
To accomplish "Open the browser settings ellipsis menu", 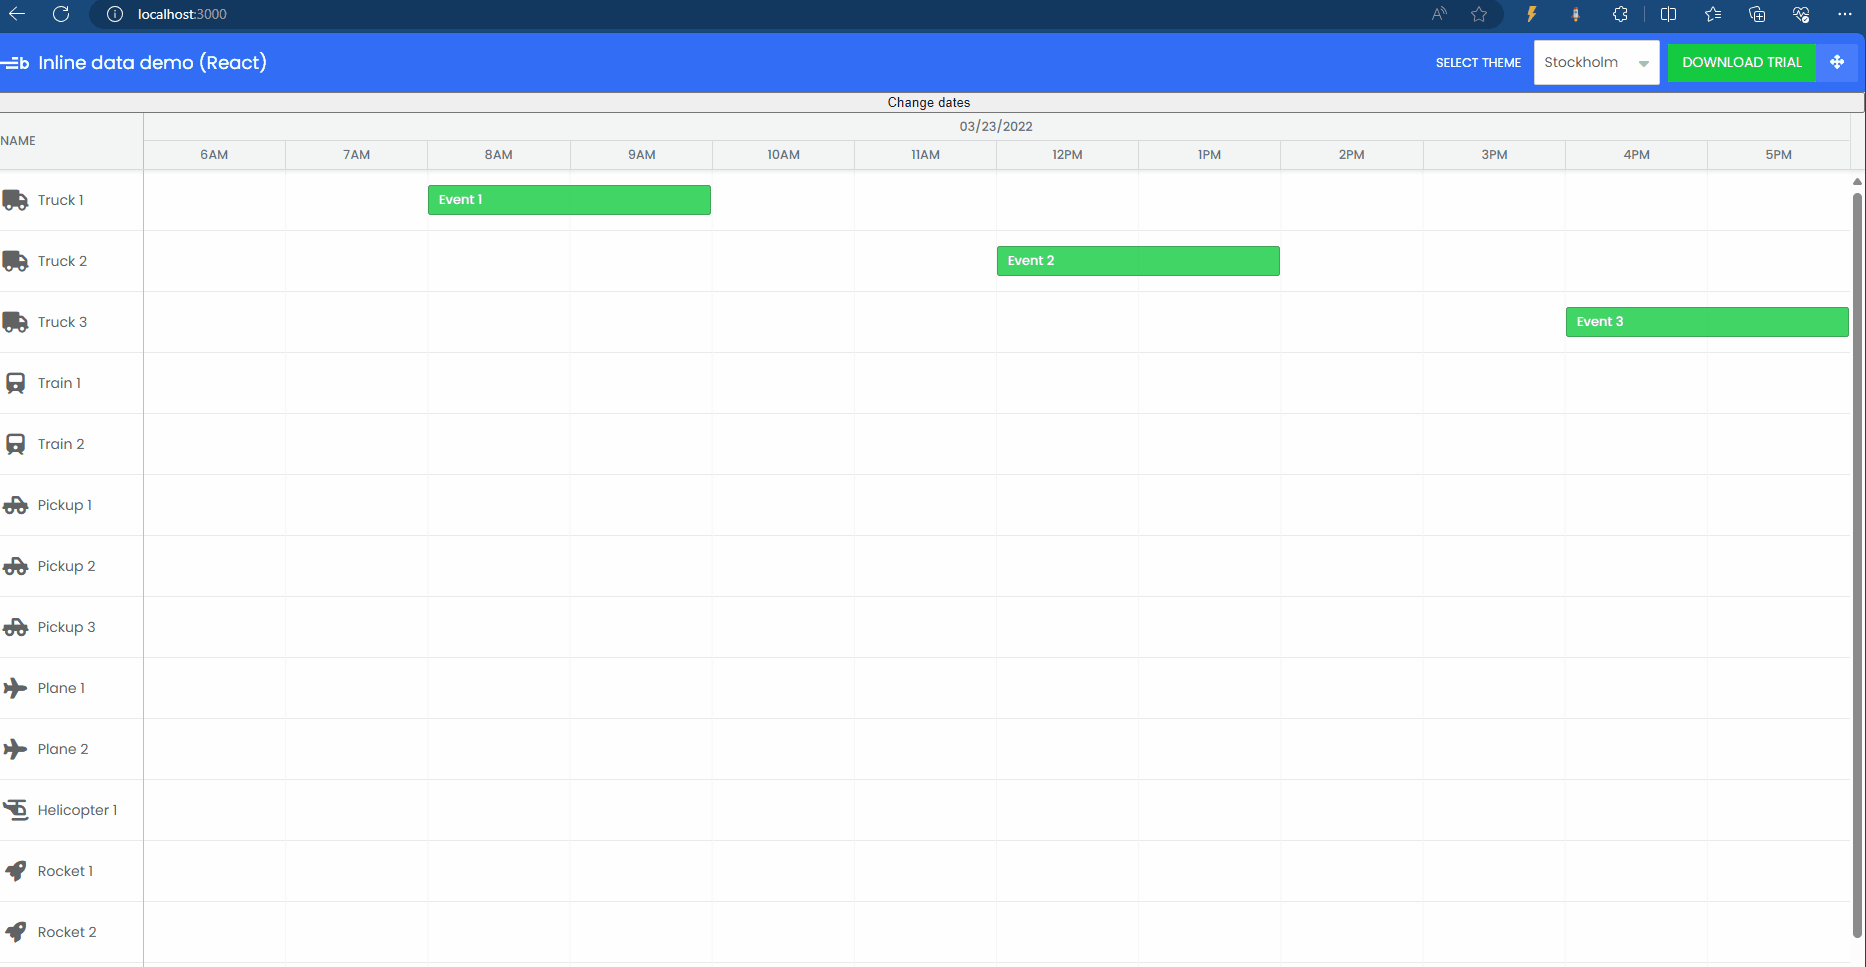I will (x=1846, y=14).
